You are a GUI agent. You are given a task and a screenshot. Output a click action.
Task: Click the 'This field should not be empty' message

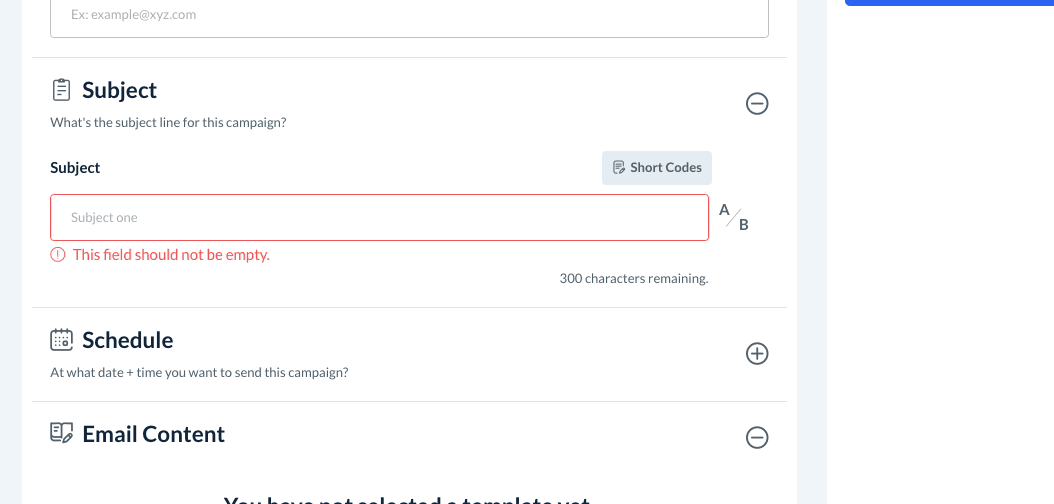(x=171, y=255)
